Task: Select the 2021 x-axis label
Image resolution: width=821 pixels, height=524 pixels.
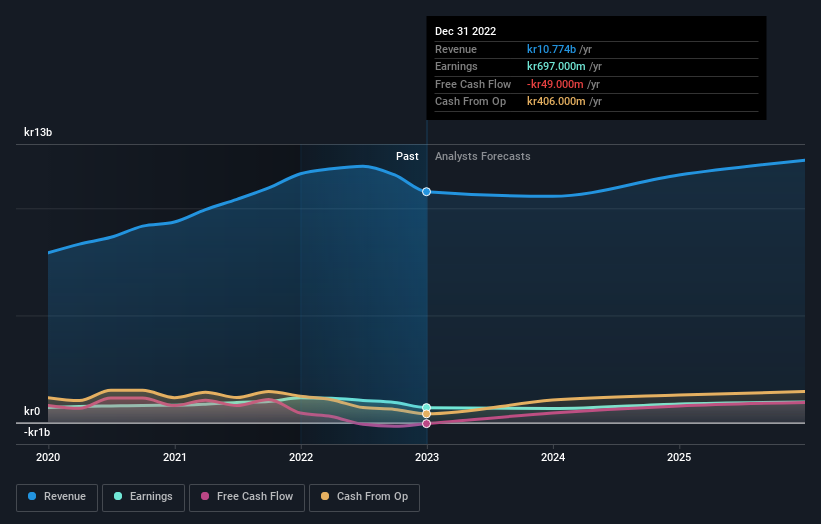Action: coord(174,457)
